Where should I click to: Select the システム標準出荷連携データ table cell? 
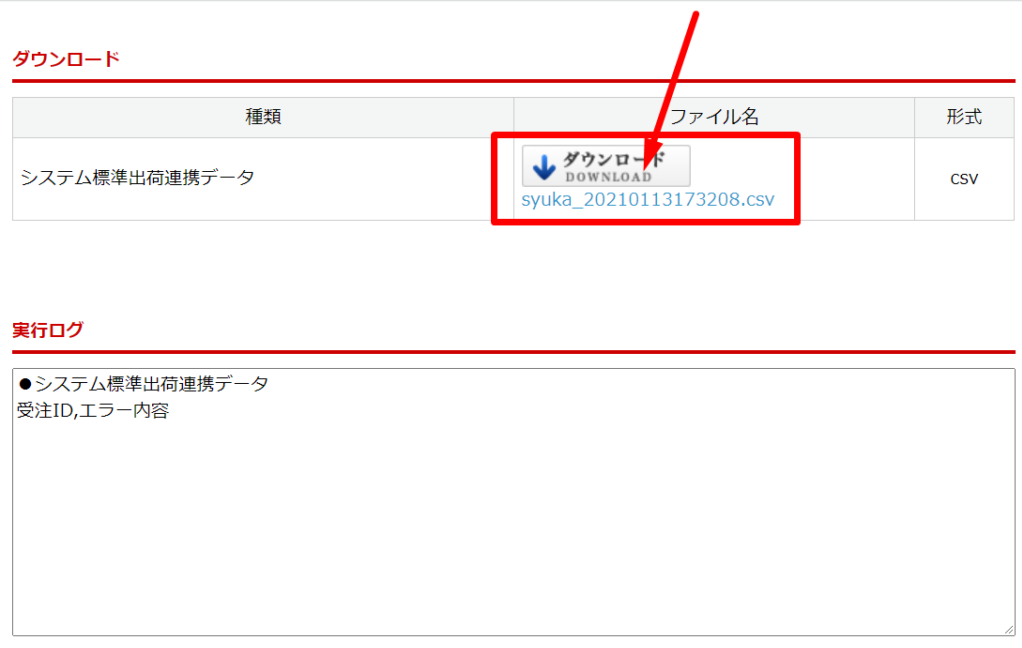coord(263,179)
